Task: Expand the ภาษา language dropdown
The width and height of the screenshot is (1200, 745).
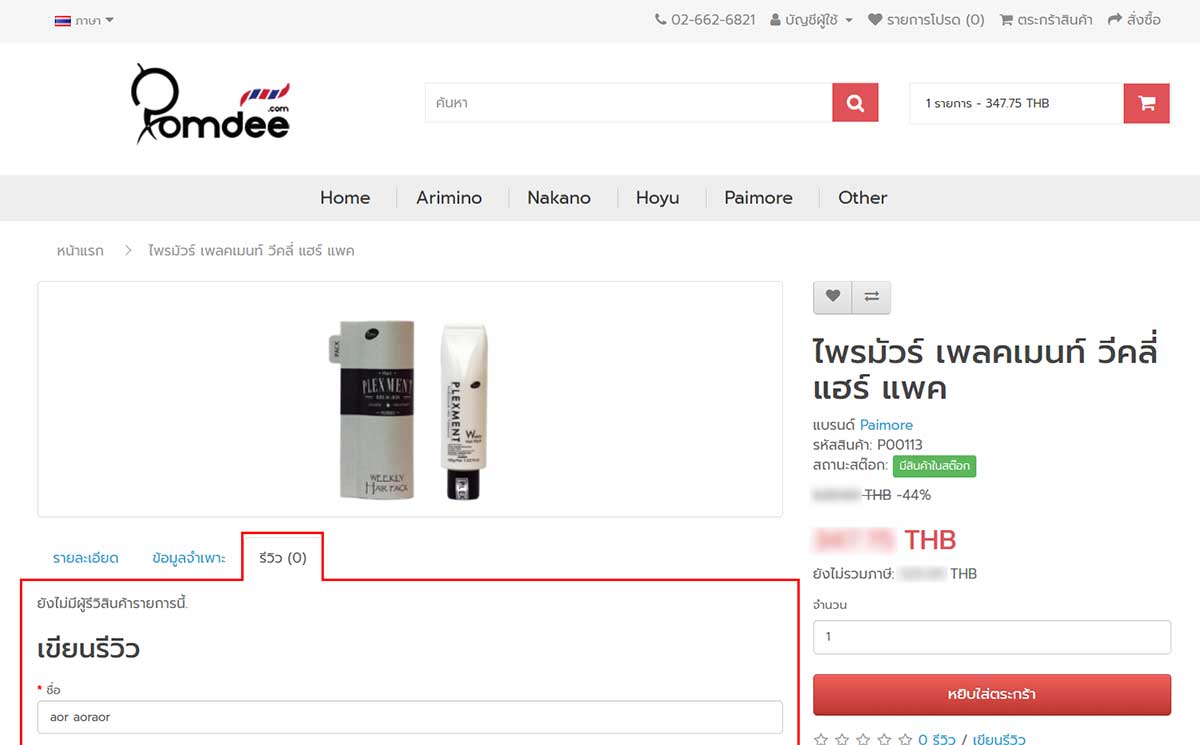Action: 85,20
